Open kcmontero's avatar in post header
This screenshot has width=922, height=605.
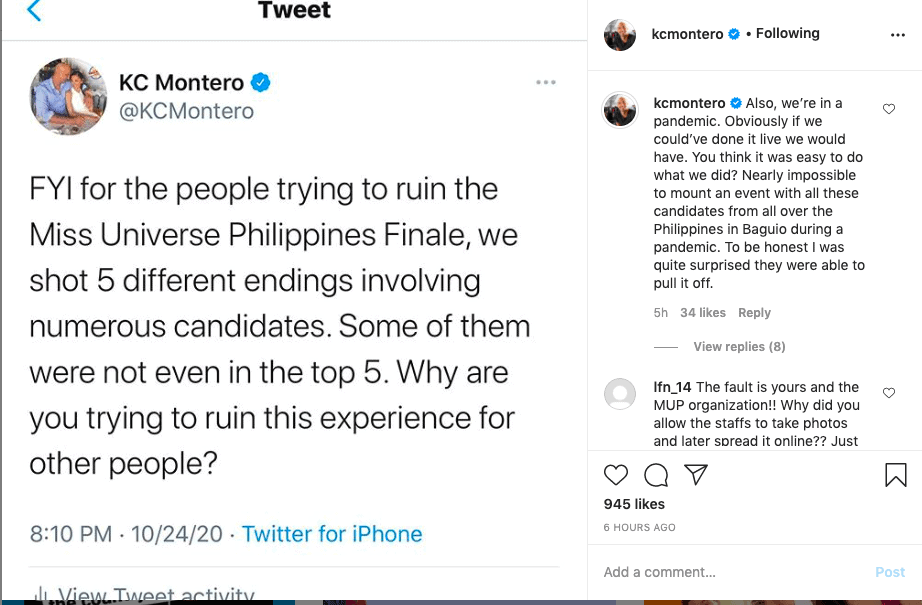click(620, 35)
